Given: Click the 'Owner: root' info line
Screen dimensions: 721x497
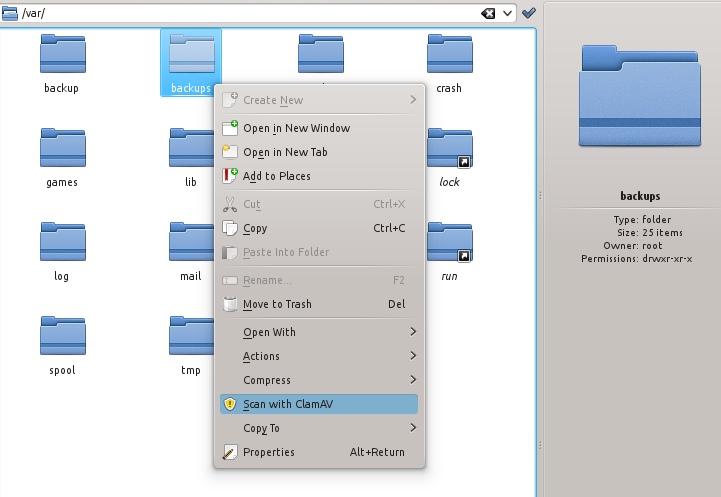Looking at the screenshot, I should pyautogui.click(x=633, y=246).
